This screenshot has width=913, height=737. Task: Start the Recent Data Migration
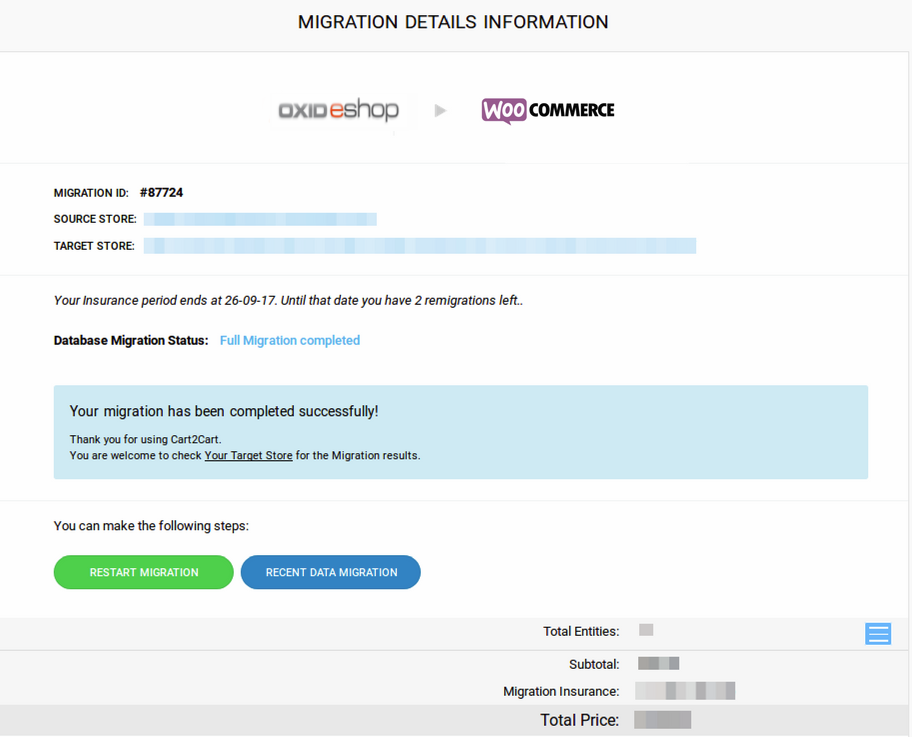[331, 572]
